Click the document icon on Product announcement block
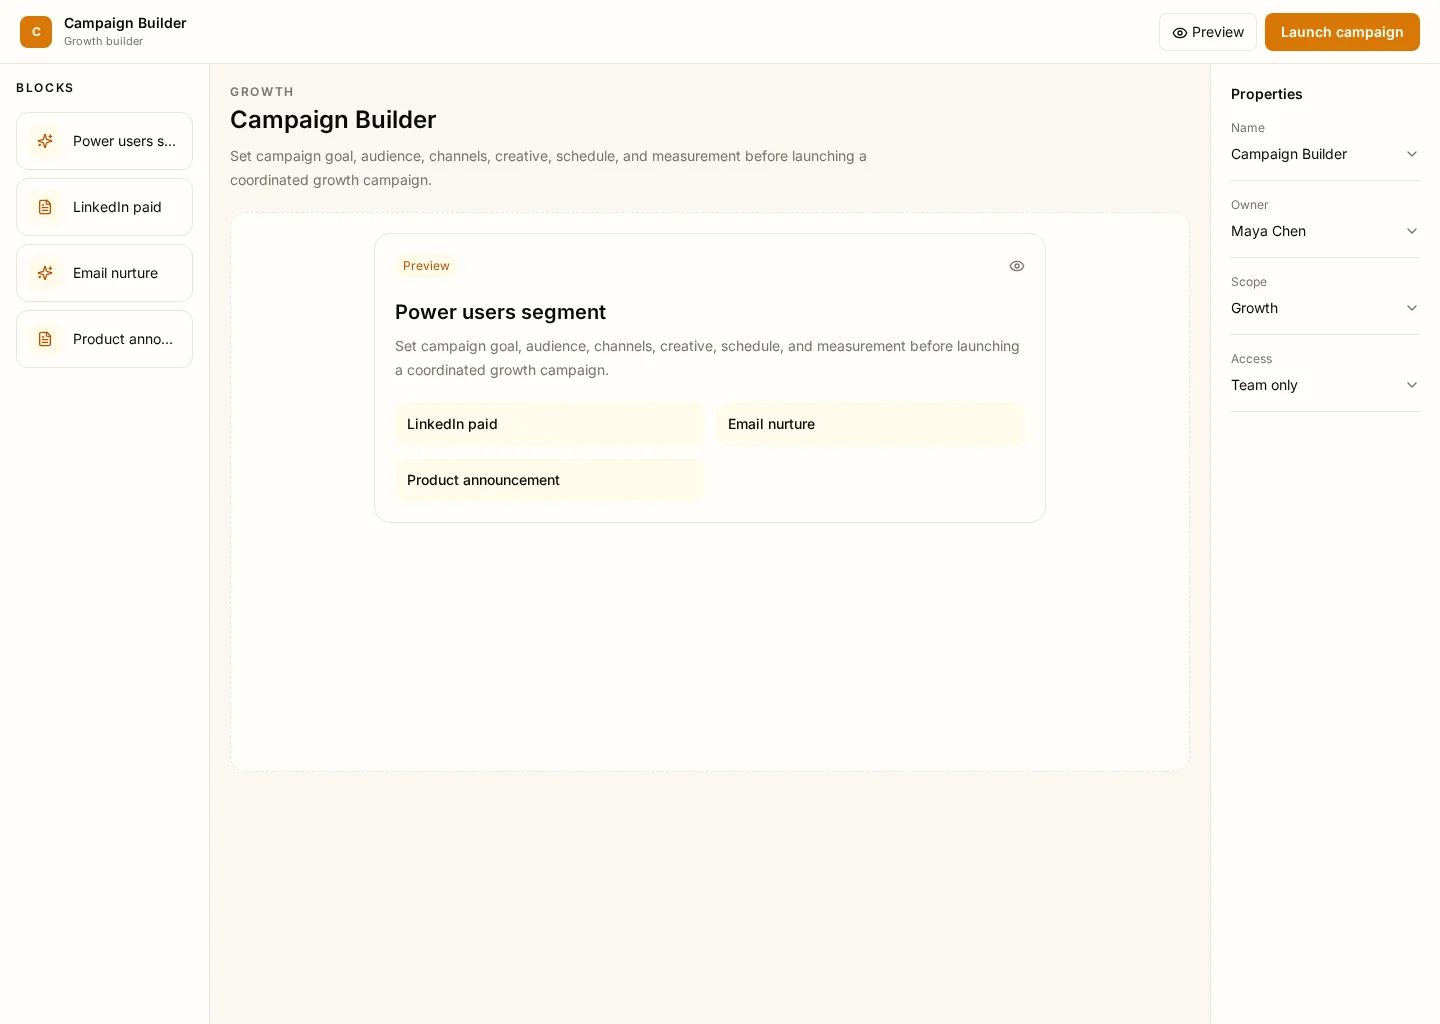Viewport: 1440px width, 1024px height. pyautogui.click(x=45, y=339)
